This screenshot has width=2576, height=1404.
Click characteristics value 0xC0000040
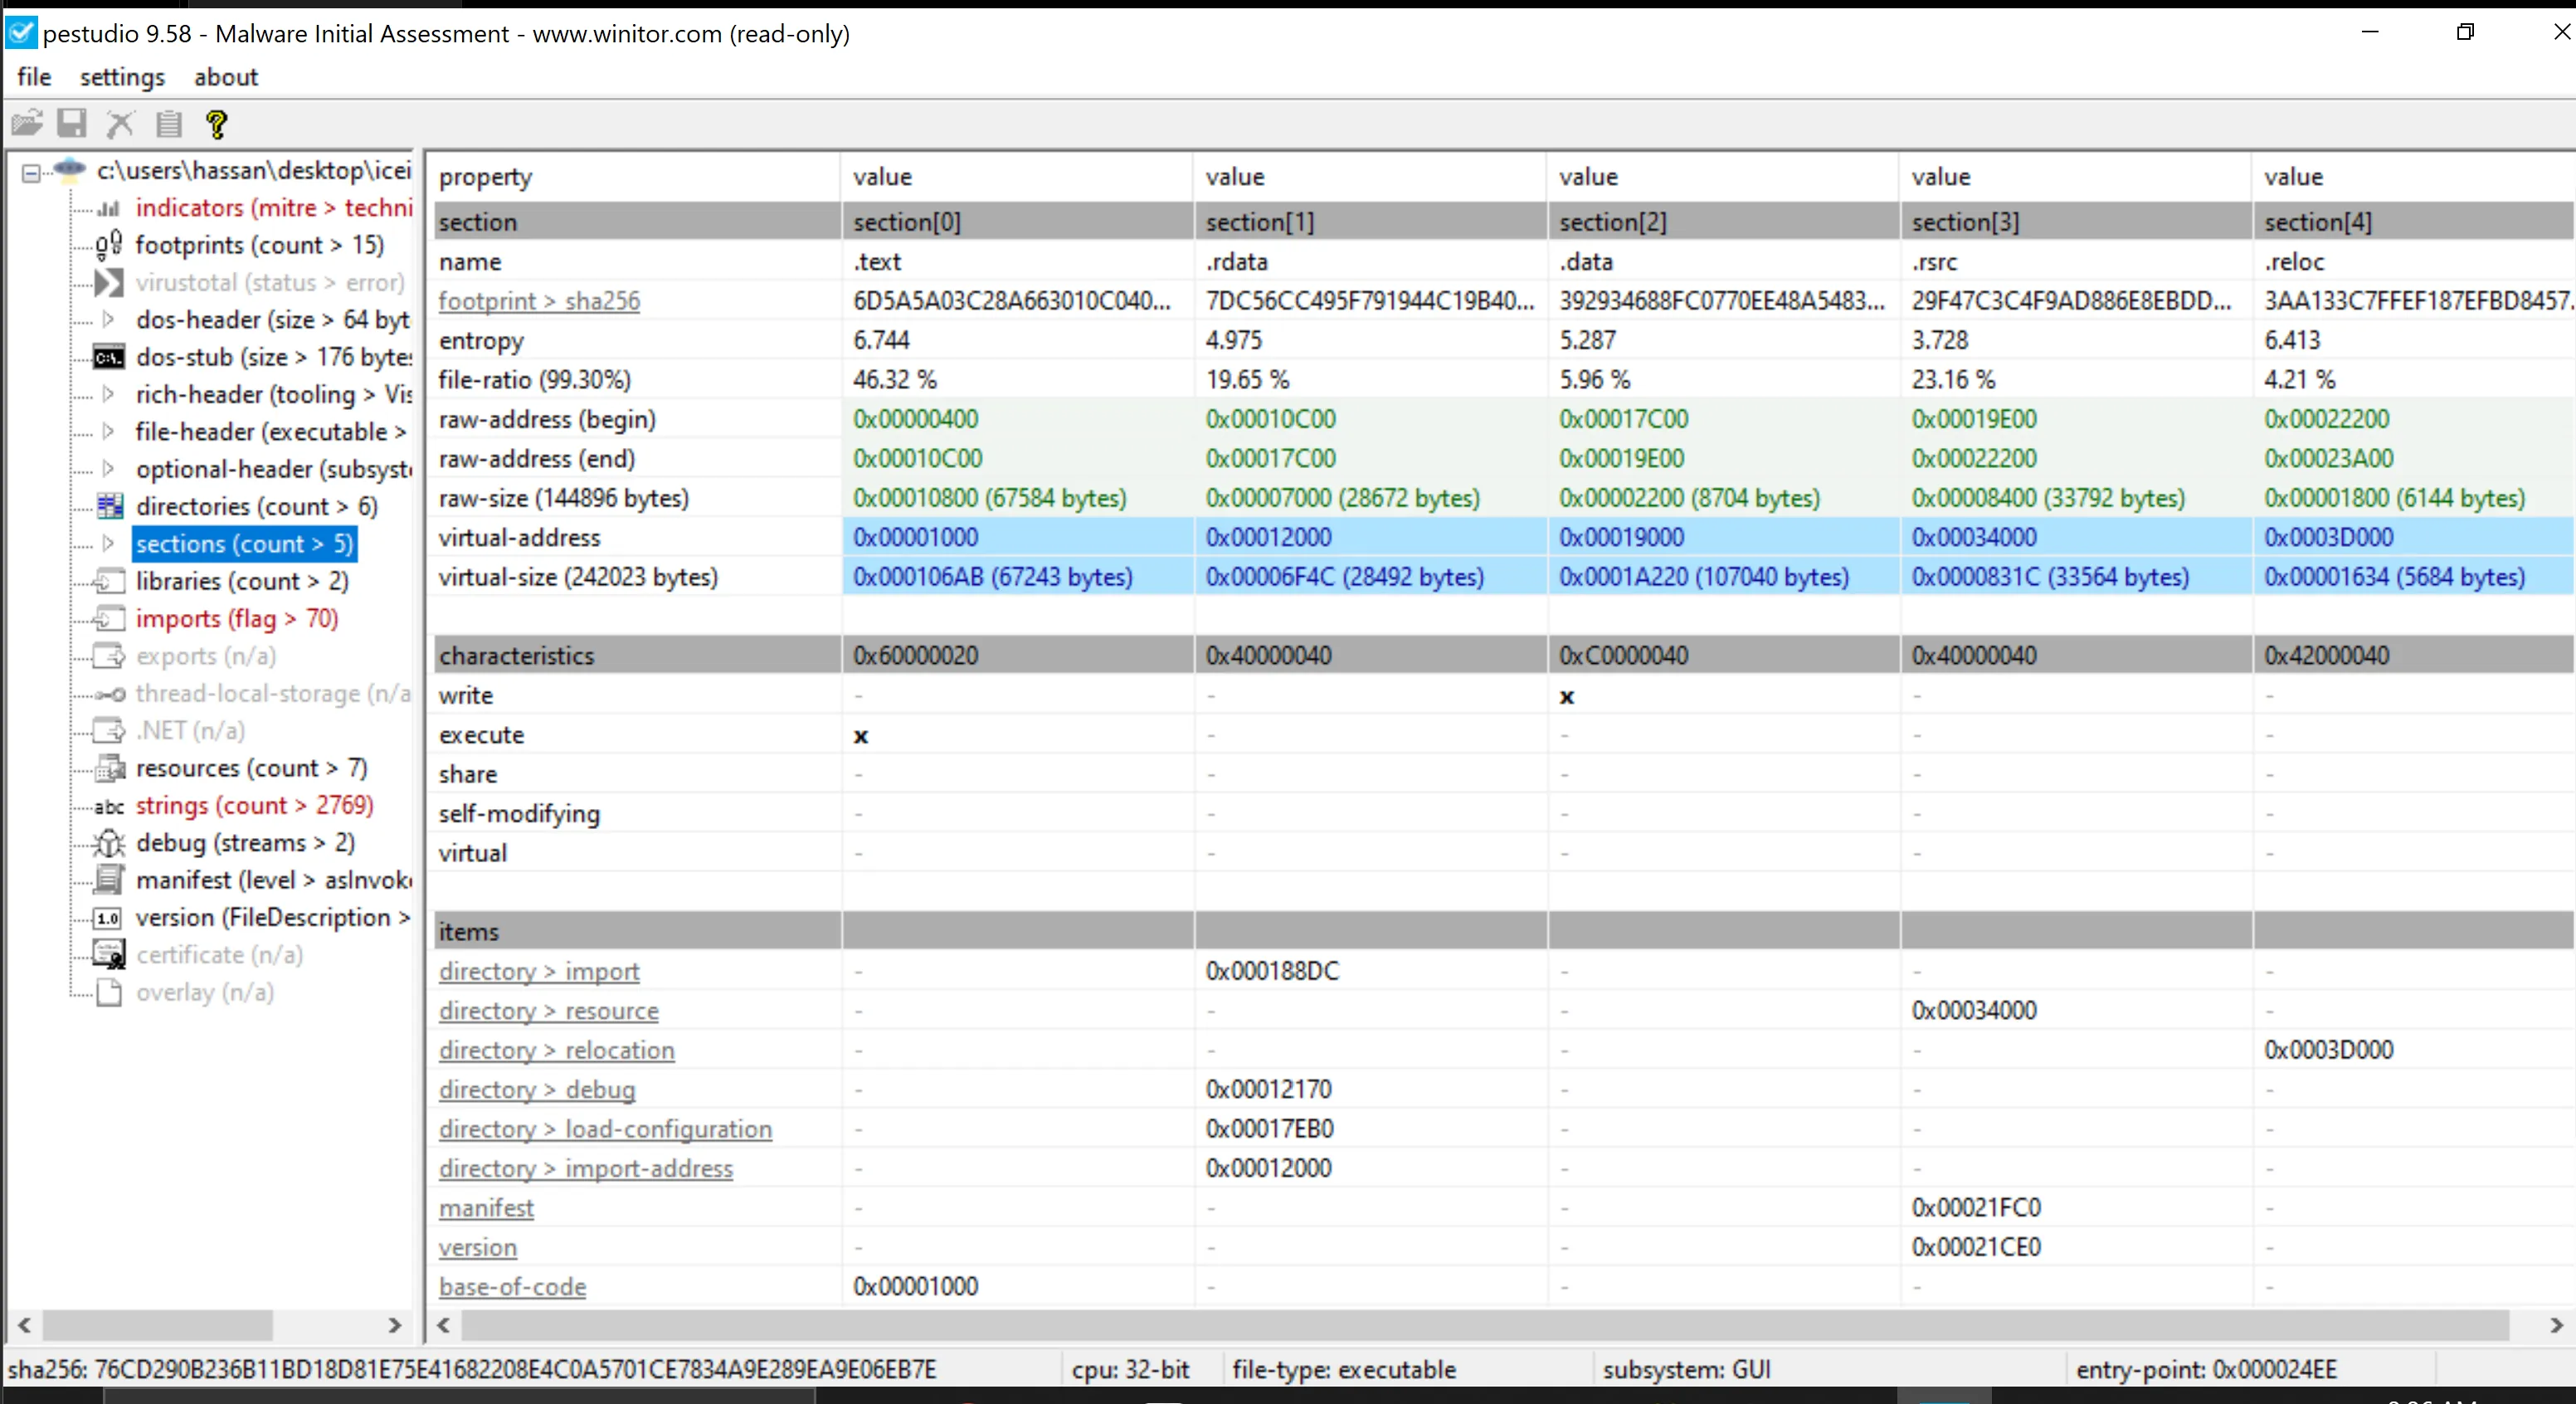tap(1623, 656)
